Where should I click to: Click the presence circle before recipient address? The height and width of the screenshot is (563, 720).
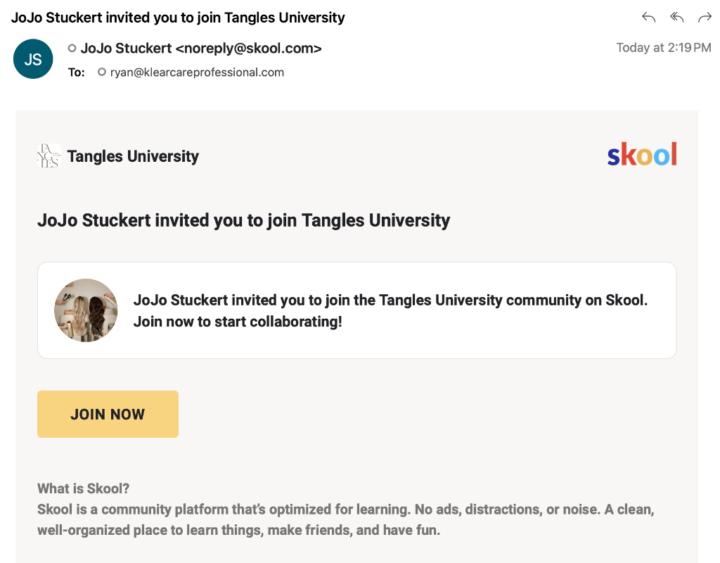tap(102, 72)
